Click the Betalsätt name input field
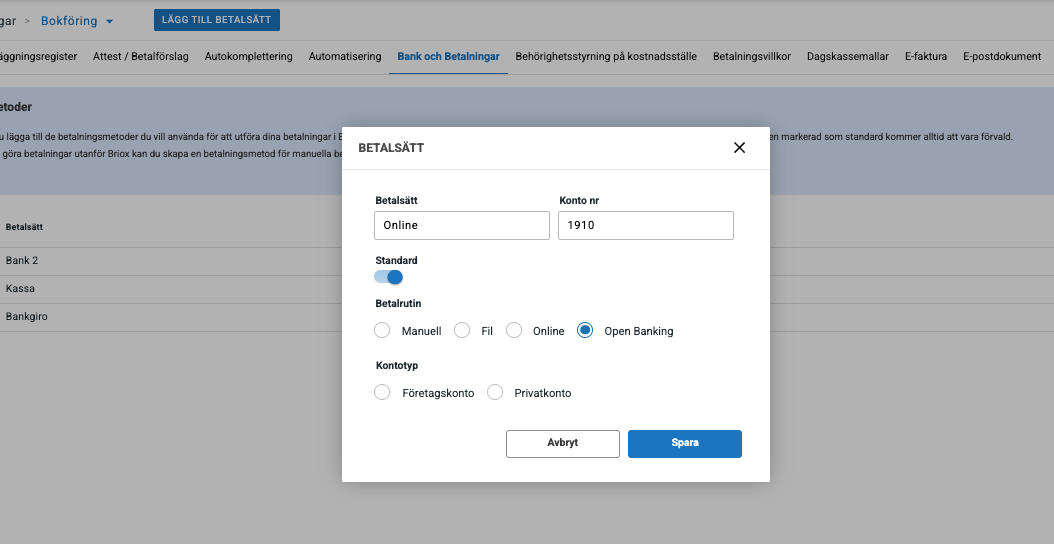The height and width of the screenshot is (544, 1054). click(x=462, y=225)
